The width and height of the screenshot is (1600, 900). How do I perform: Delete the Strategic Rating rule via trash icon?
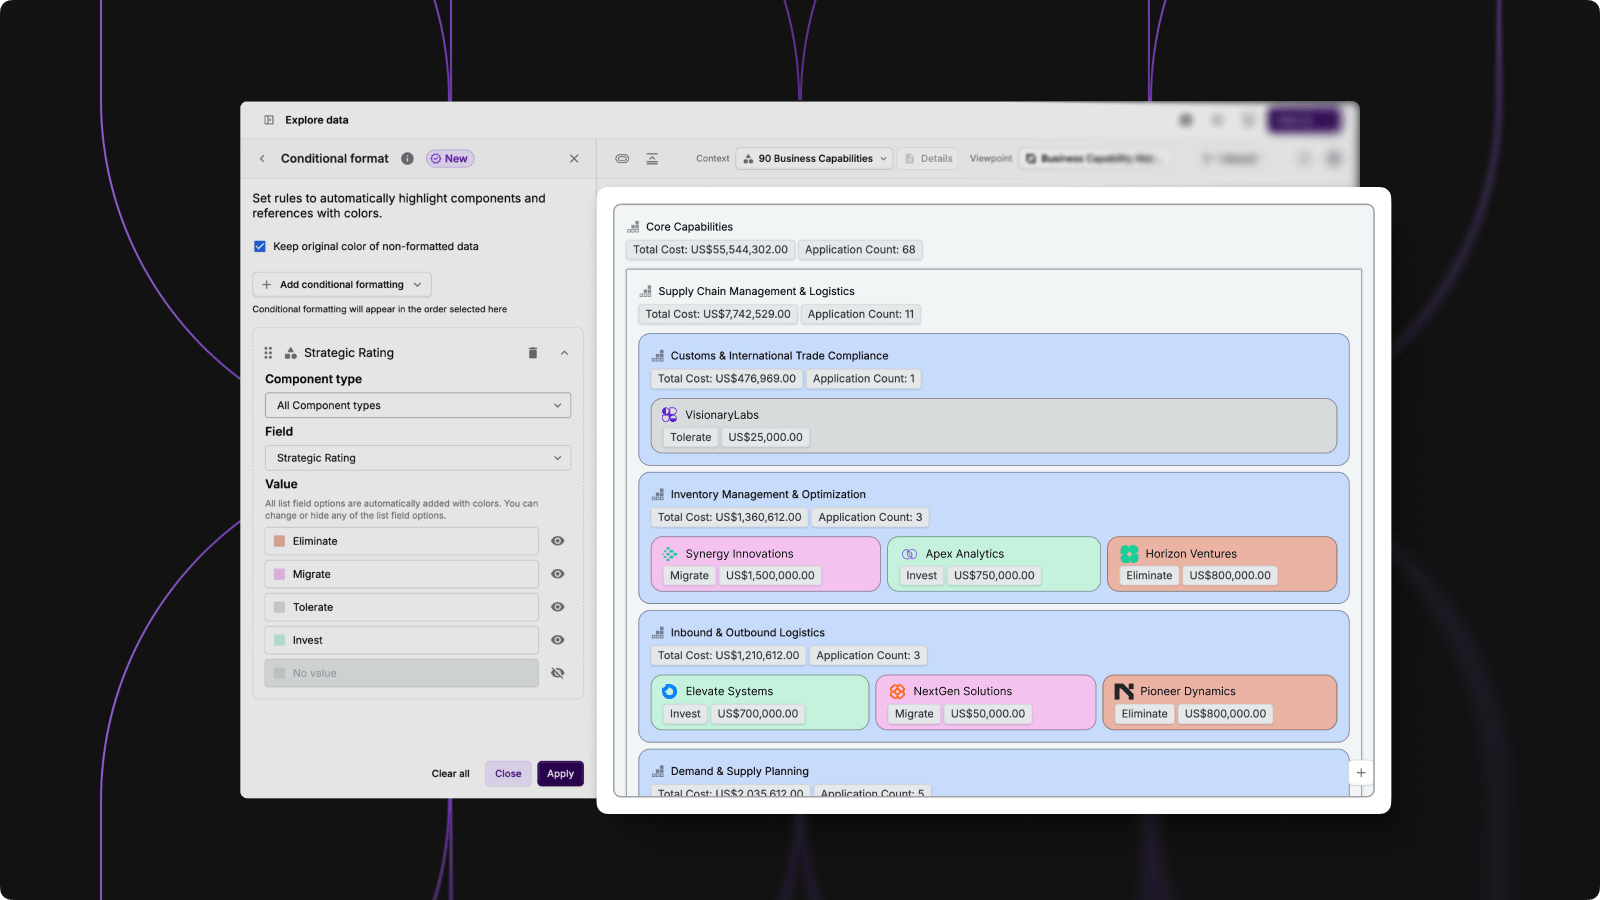click(x=533, y=353)
